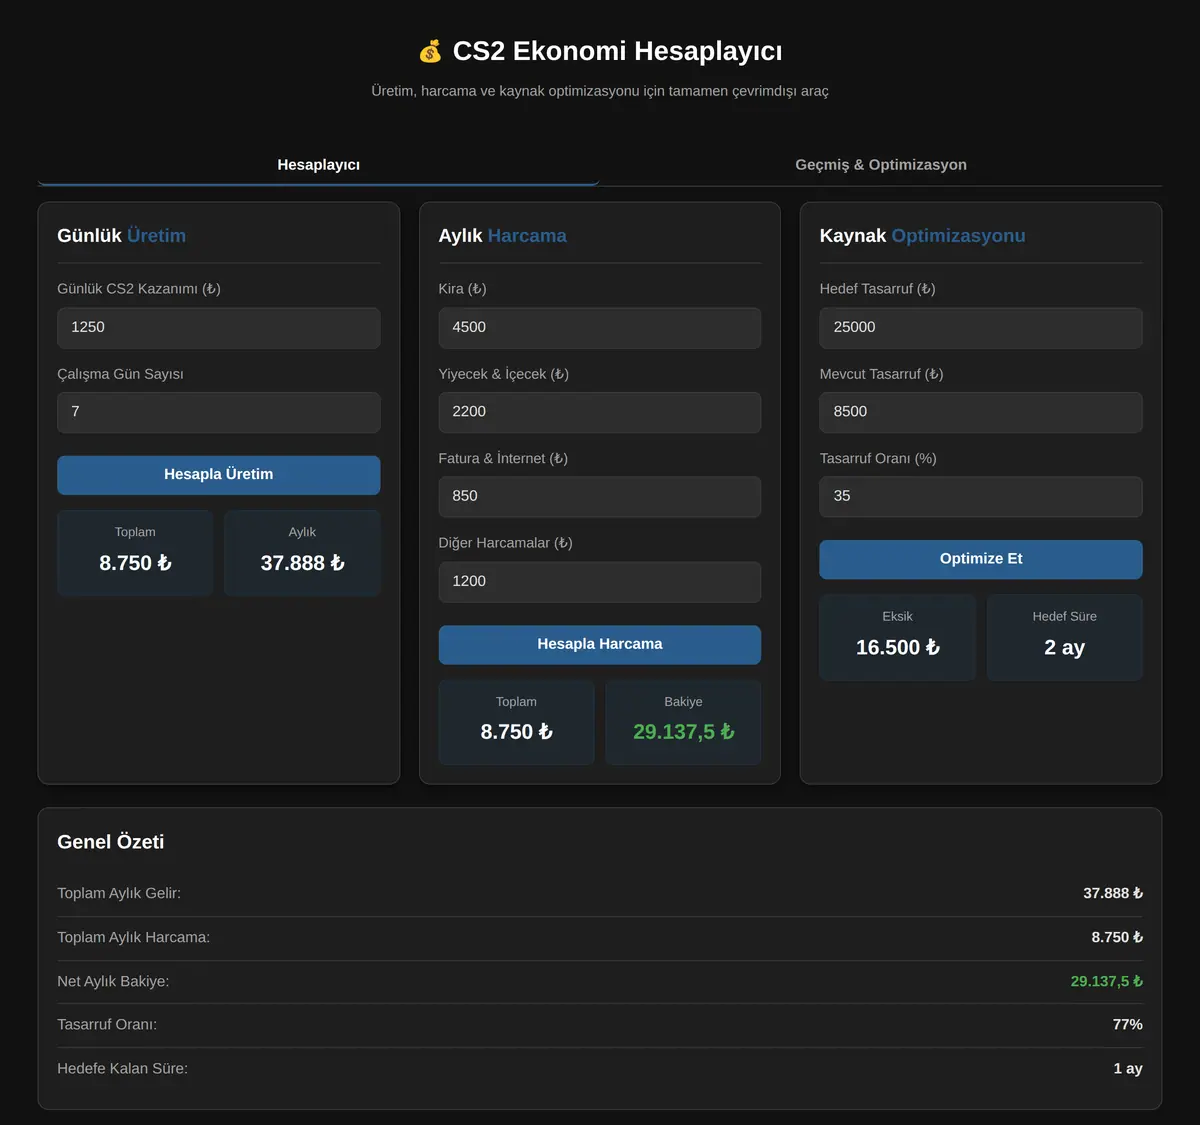Click the Toplam Aylık Gelir summary label
The width and height of the screenshot is (1200, 1125).
tap(119, 893)
